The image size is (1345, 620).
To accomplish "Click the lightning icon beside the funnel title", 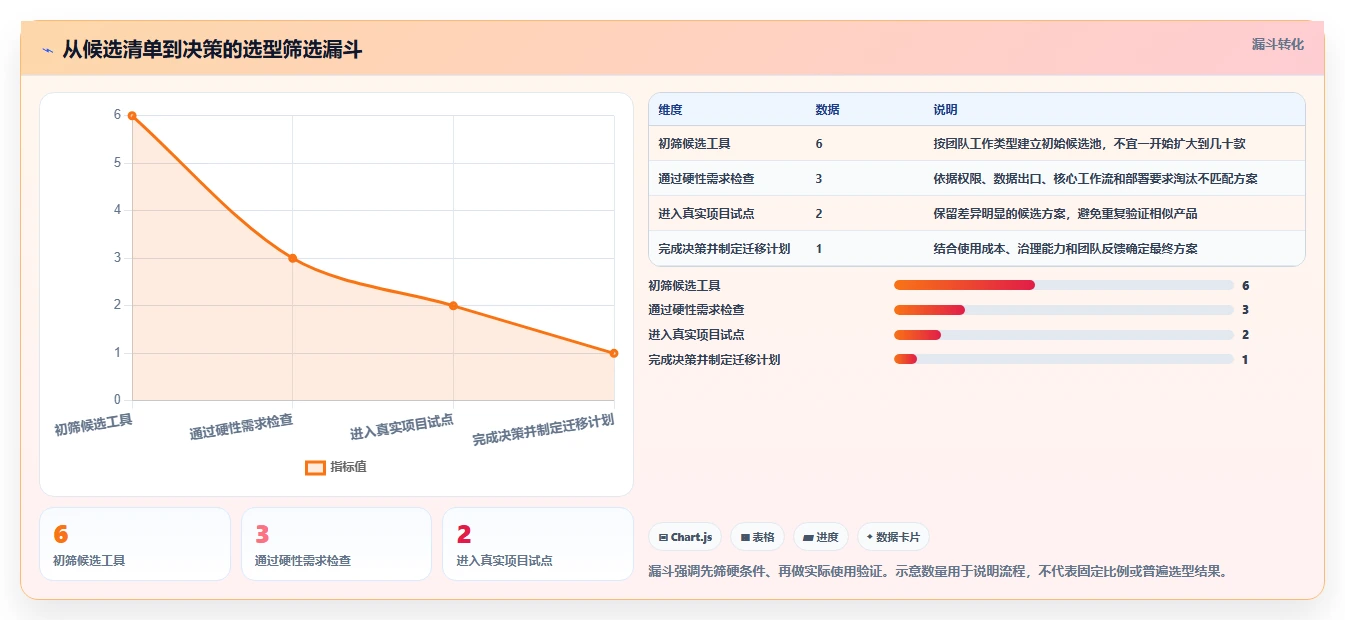I will 47,50.
